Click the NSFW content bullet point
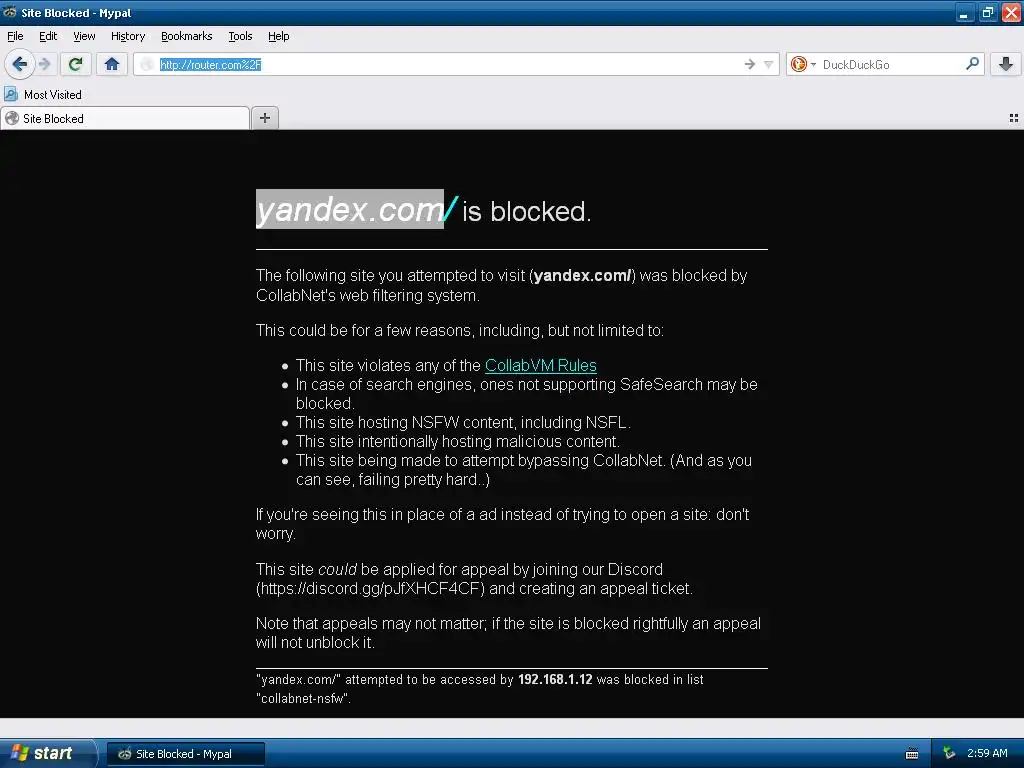 point(463,423)
